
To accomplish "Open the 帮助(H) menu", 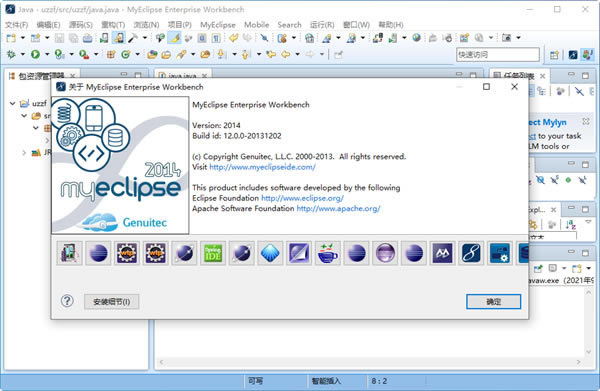I will point(391,25).
